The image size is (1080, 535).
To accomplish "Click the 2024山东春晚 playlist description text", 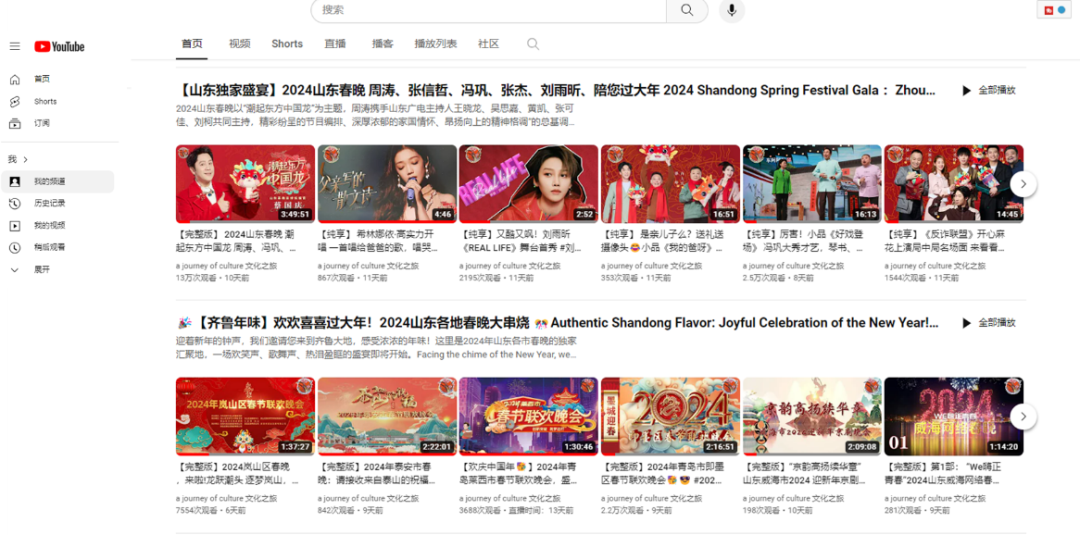I will coord(375,116).
